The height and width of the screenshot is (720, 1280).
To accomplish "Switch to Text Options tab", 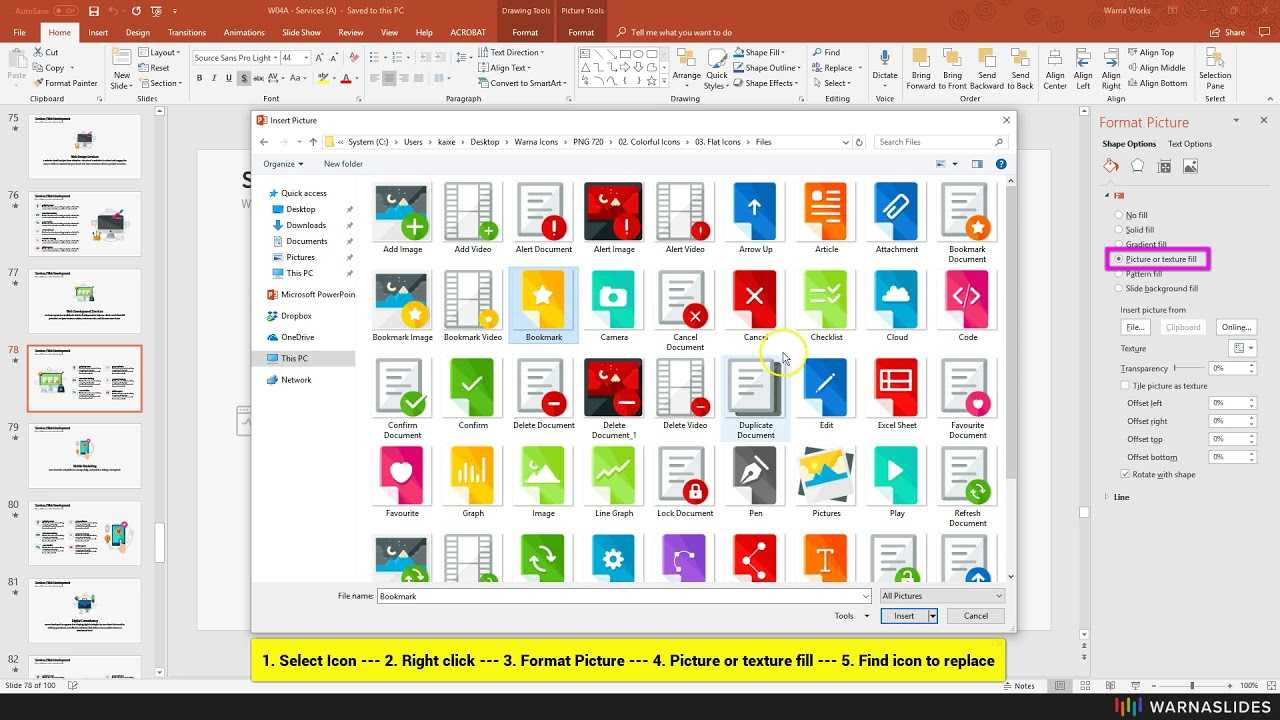I will tap(1189, 144).
